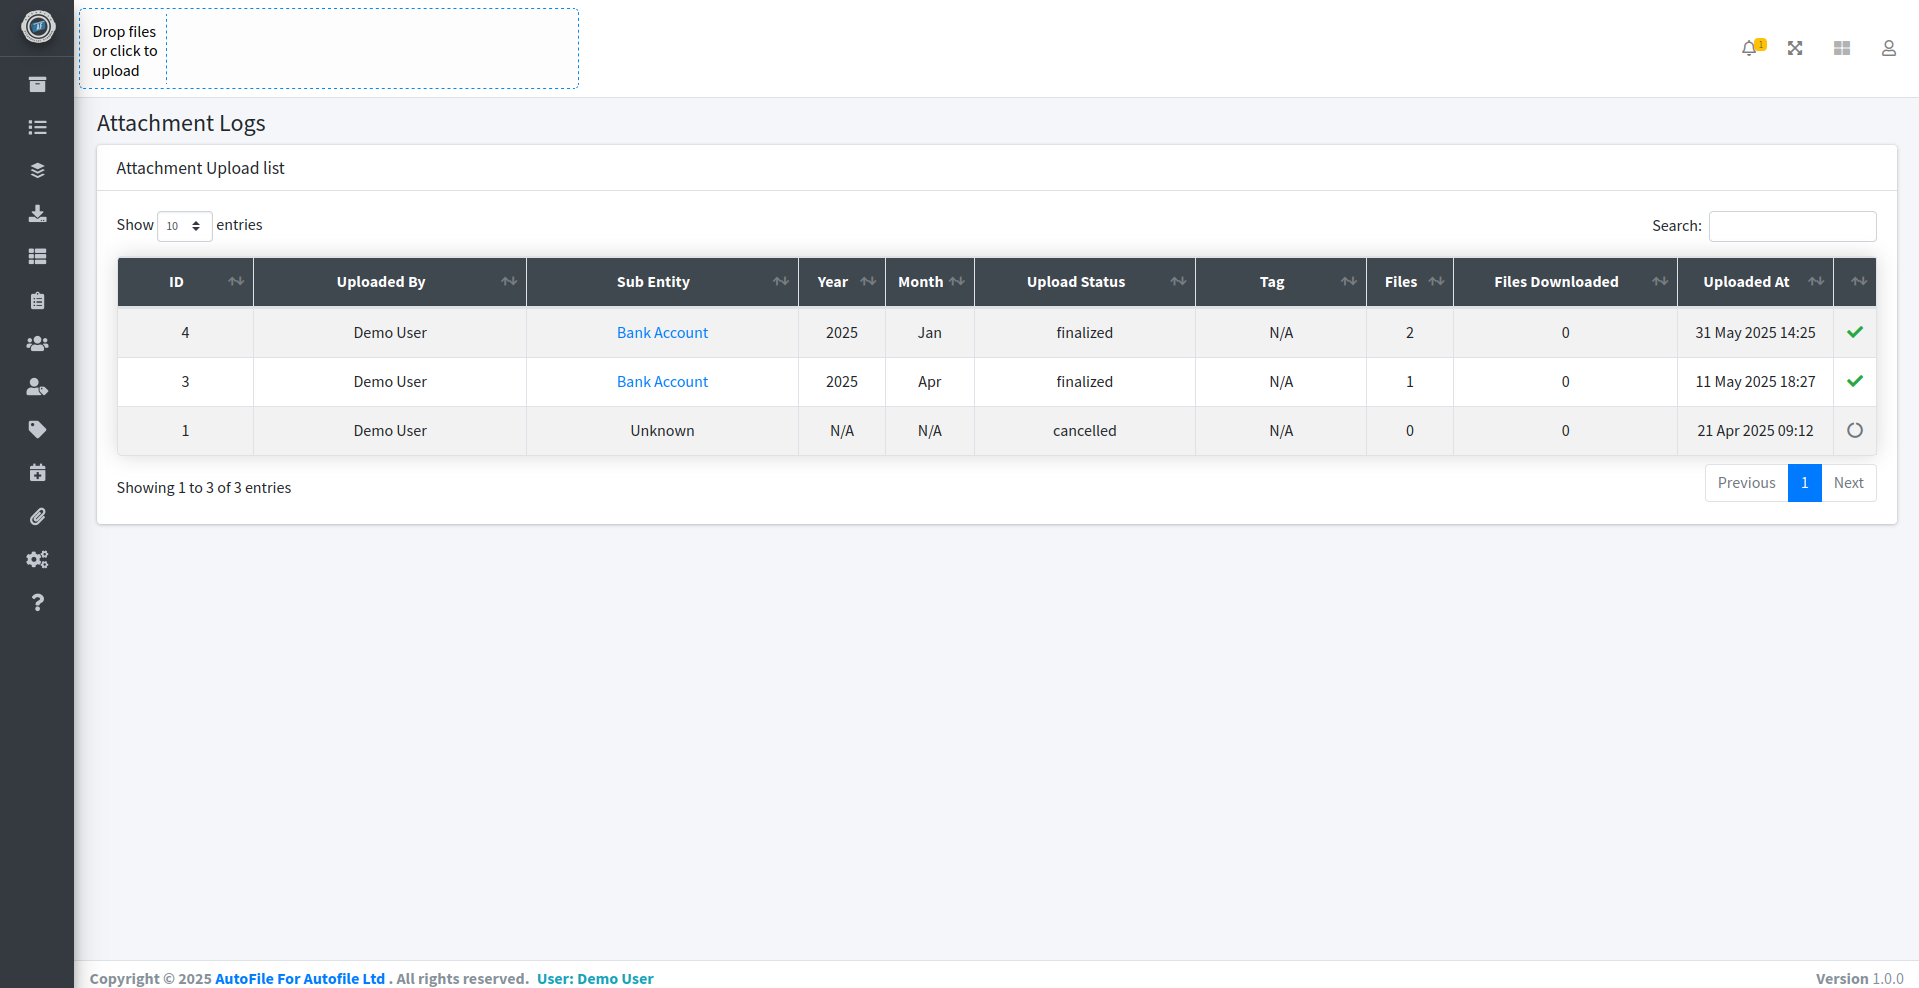
Task: Select page 1 in the pagination
Action: coord(1803,483)
